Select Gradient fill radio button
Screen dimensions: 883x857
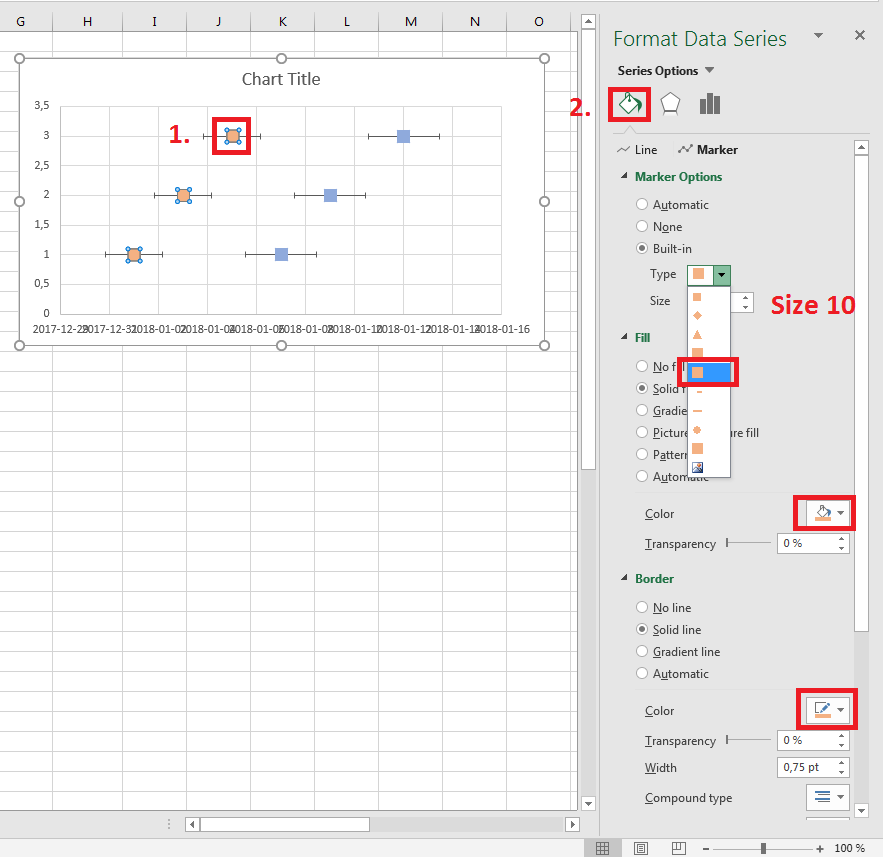coord(642,410)
